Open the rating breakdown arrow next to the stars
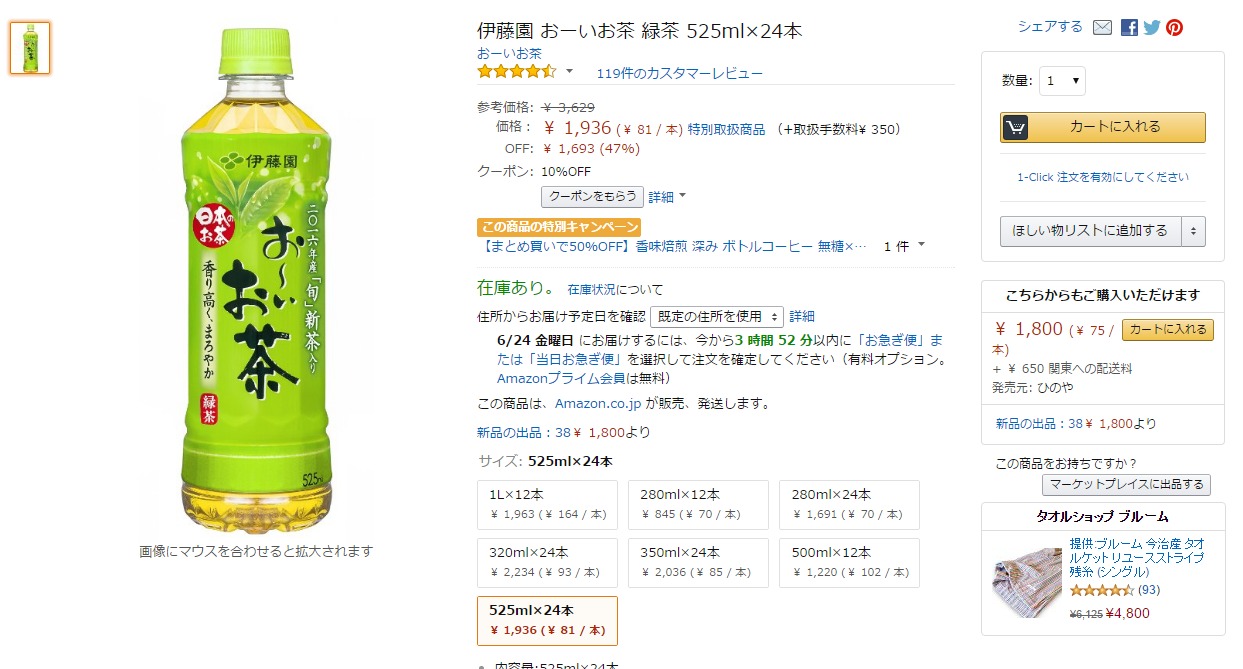The image size is (1243, 669). pyautogui.click(x=570, y=71)
